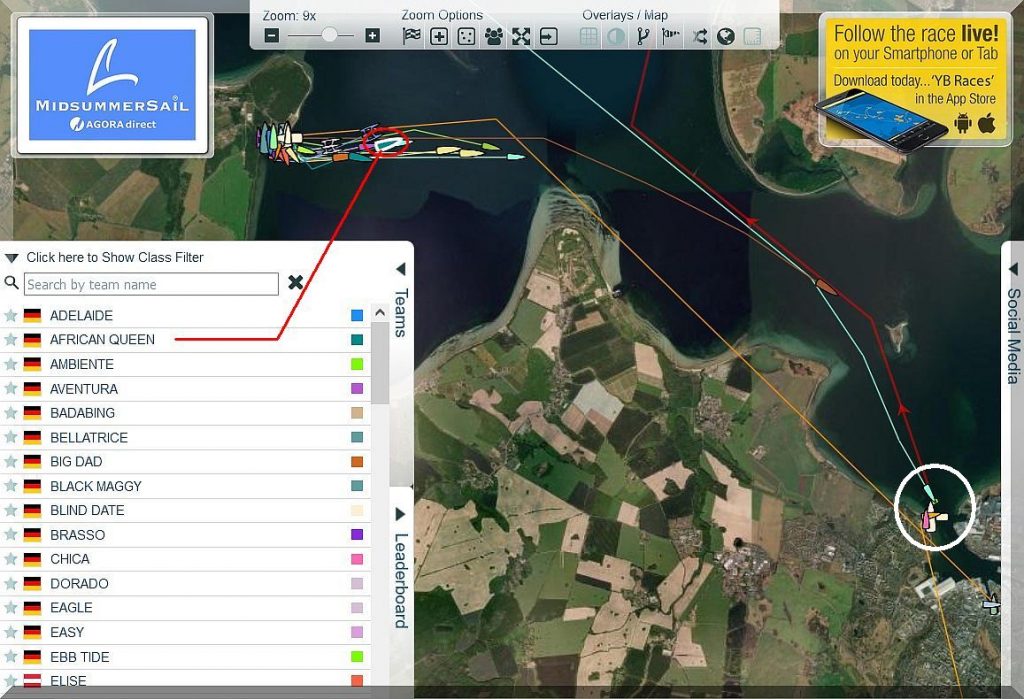Click the checkered race flag zoom icon
Screen dimensions: 1024x699
[411, 37]
